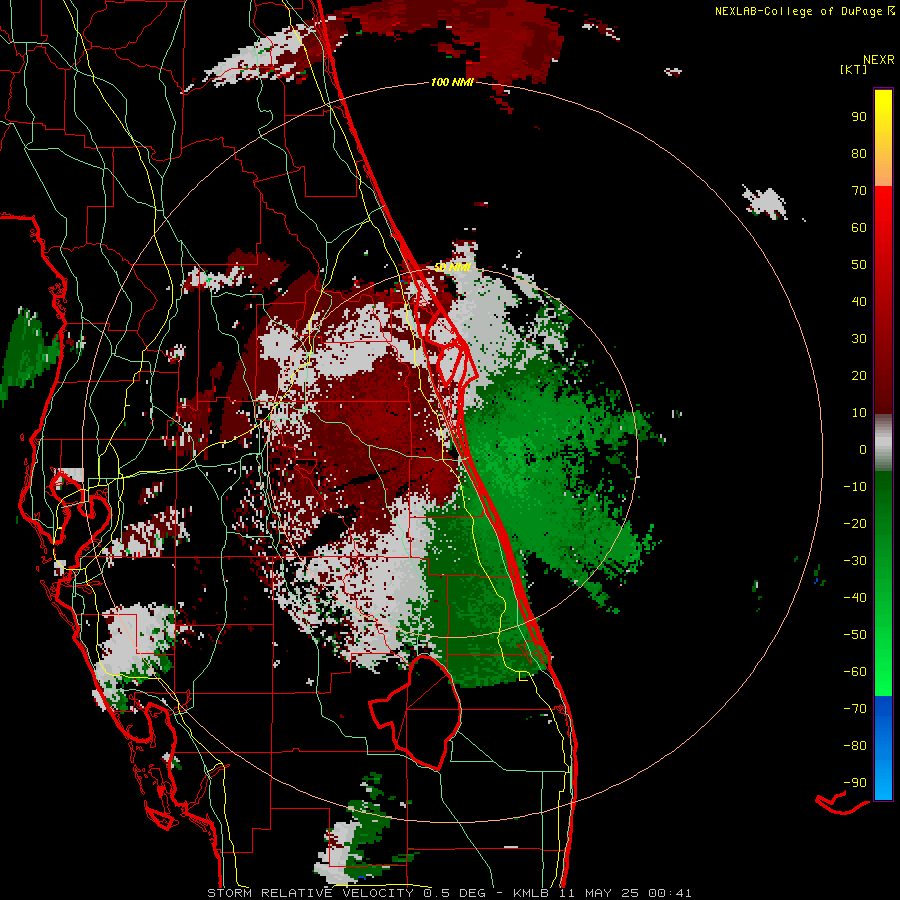The width and height of the screenshot is (900, 900).
Task: Click the 00:41 timestamp in the caption
Action: (x=670, y=893)
